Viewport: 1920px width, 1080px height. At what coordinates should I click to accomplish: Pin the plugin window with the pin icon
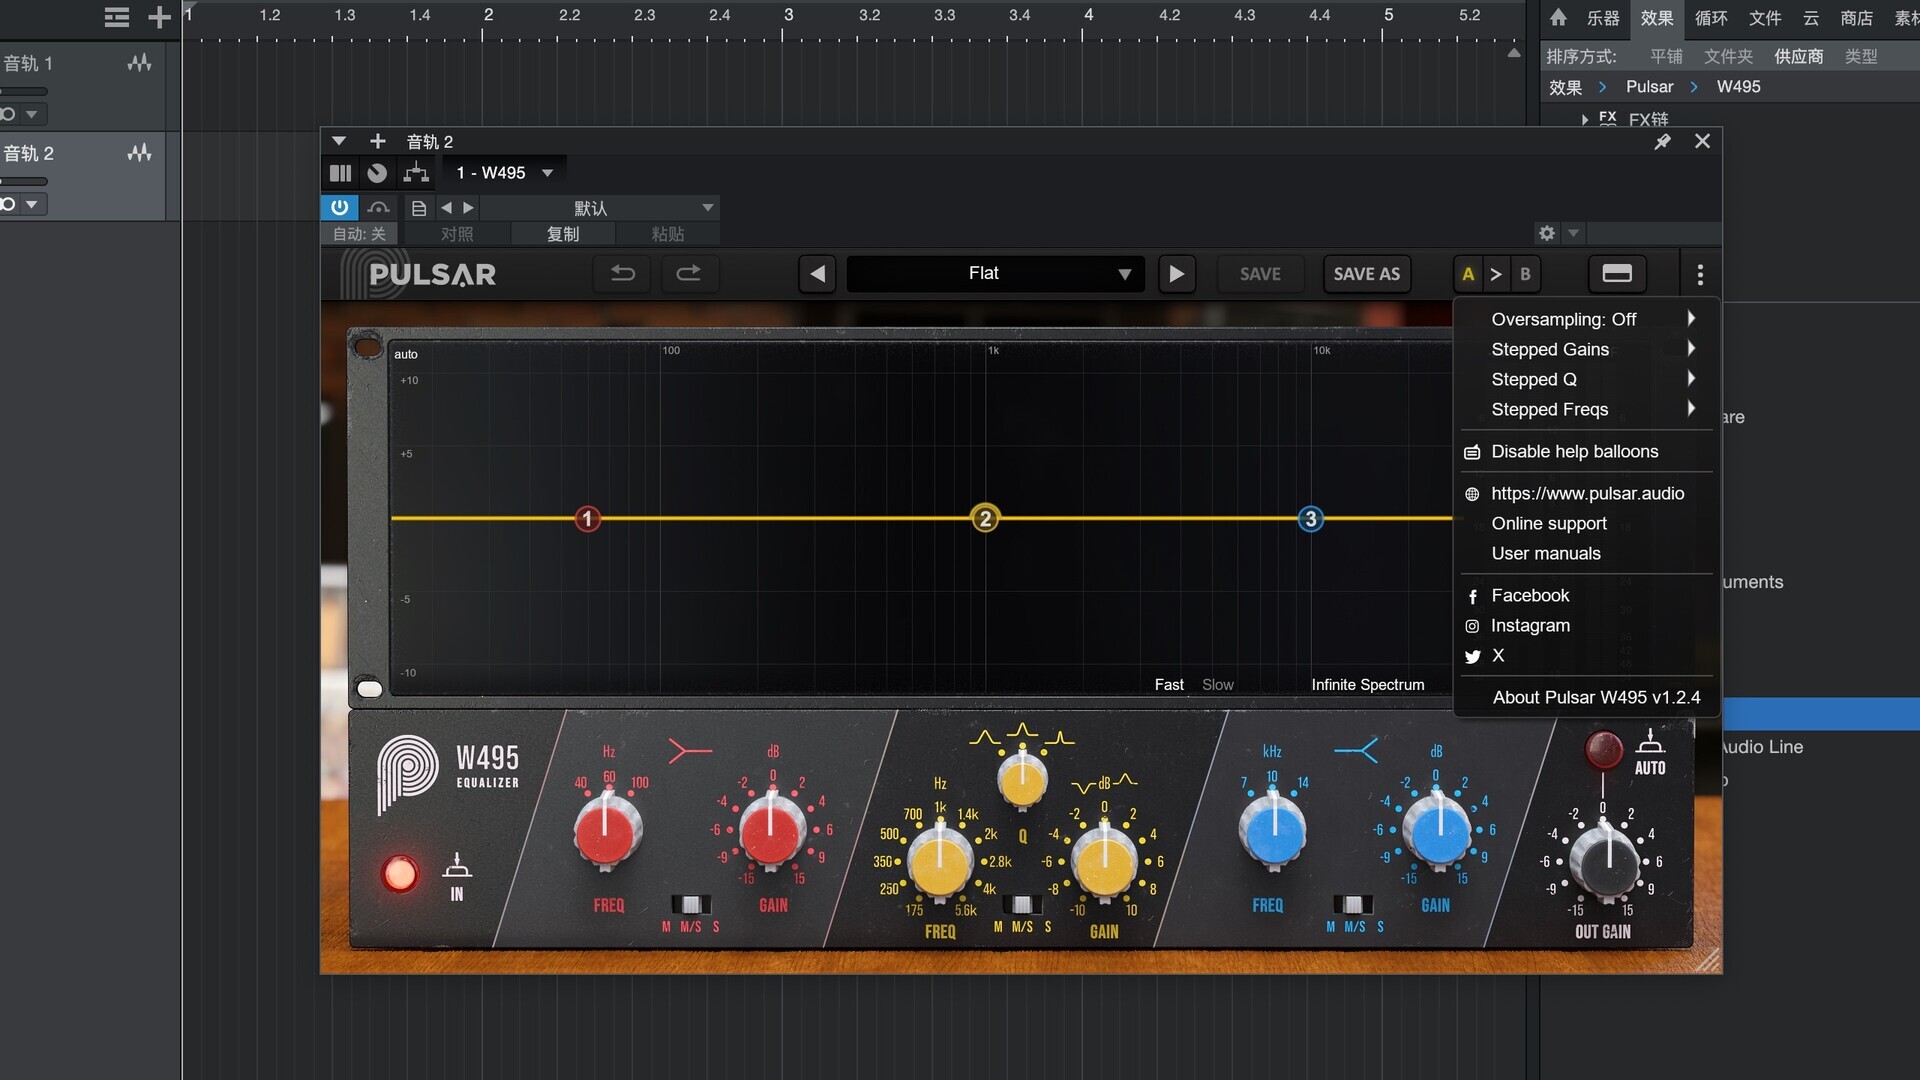[1662, 142]
